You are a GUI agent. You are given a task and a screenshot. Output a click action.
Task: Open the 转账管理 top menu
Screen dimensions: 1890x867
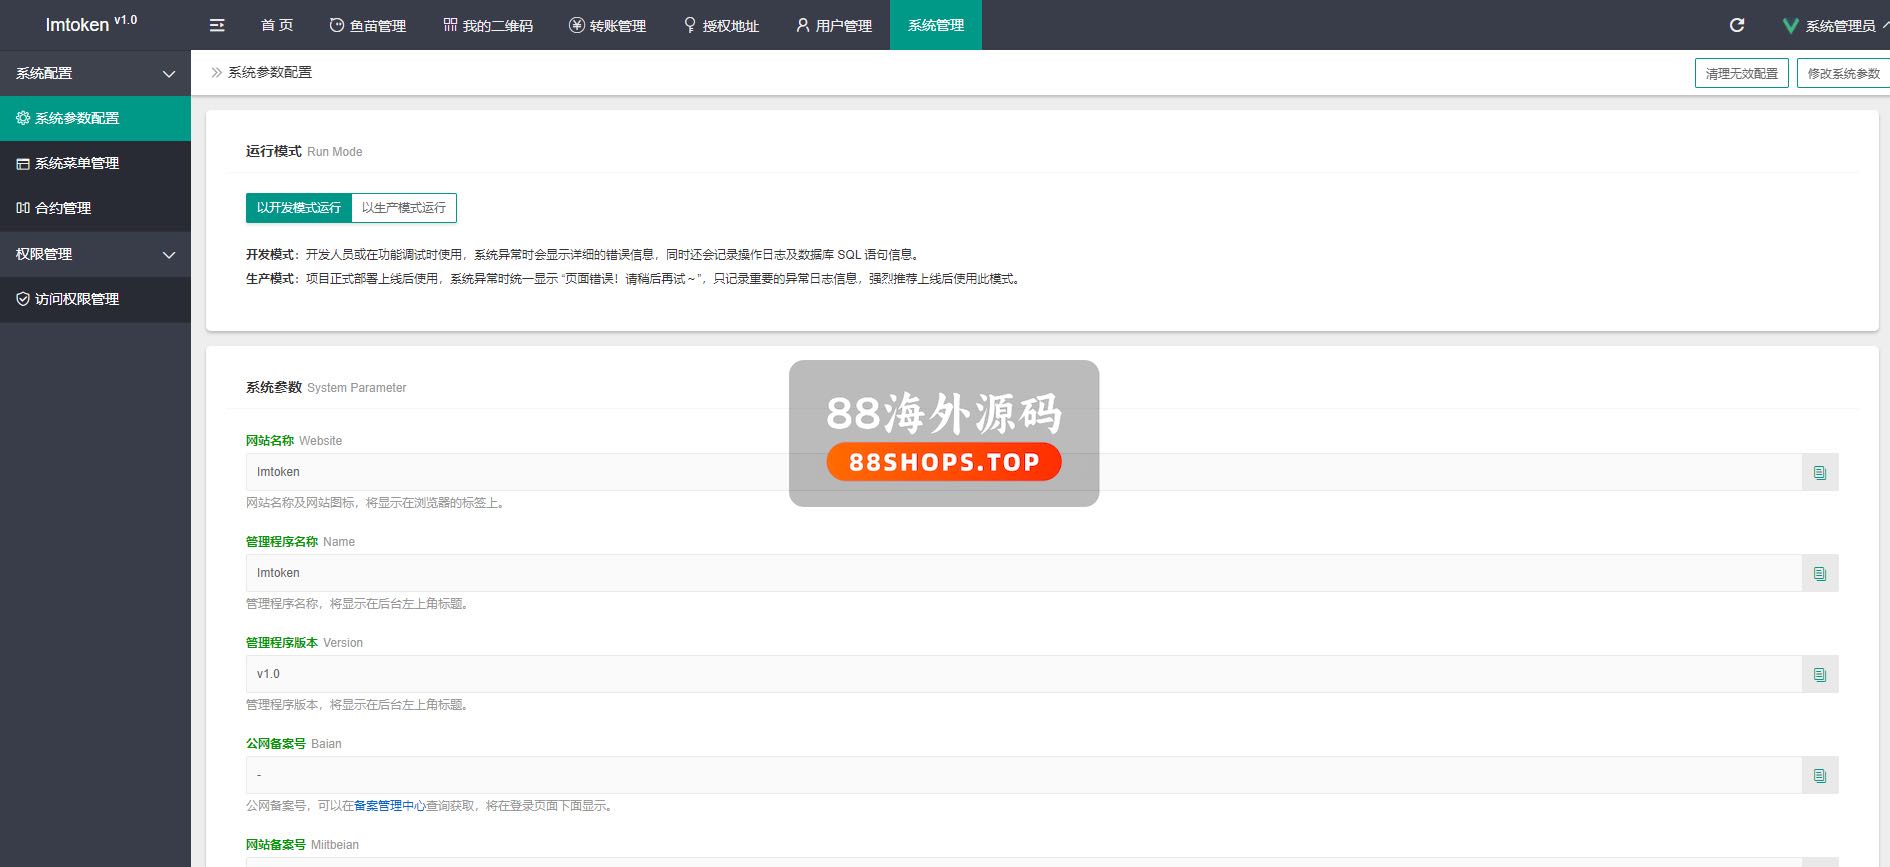(x=607, y=25)
